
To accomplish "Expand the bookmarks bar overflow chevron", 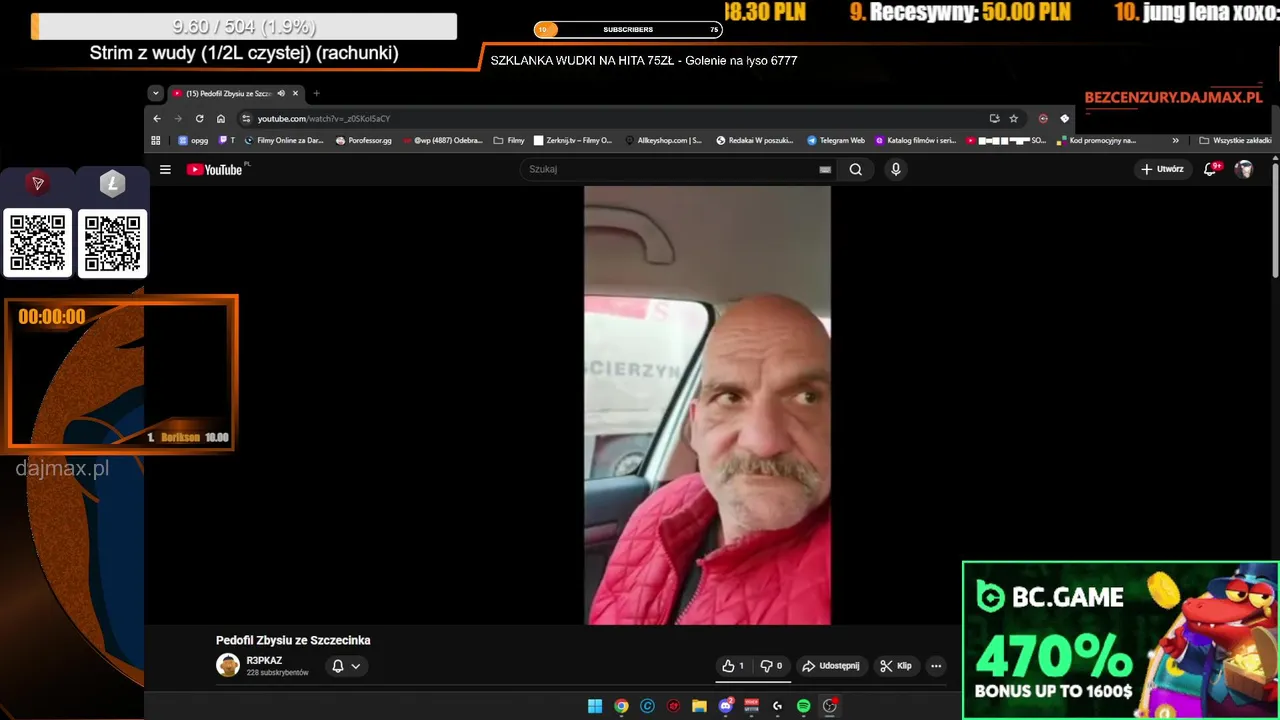I will tap(1176, 141).
